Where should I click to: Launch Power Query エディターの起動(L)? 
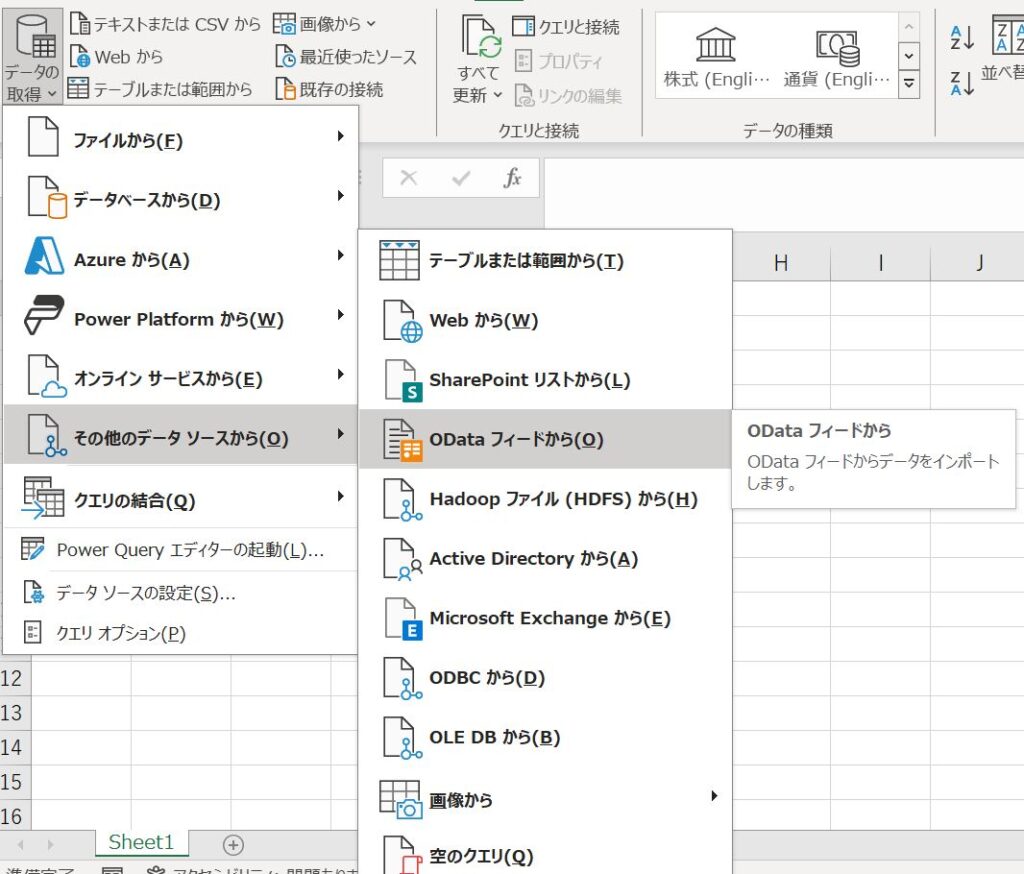pos(181,549)
